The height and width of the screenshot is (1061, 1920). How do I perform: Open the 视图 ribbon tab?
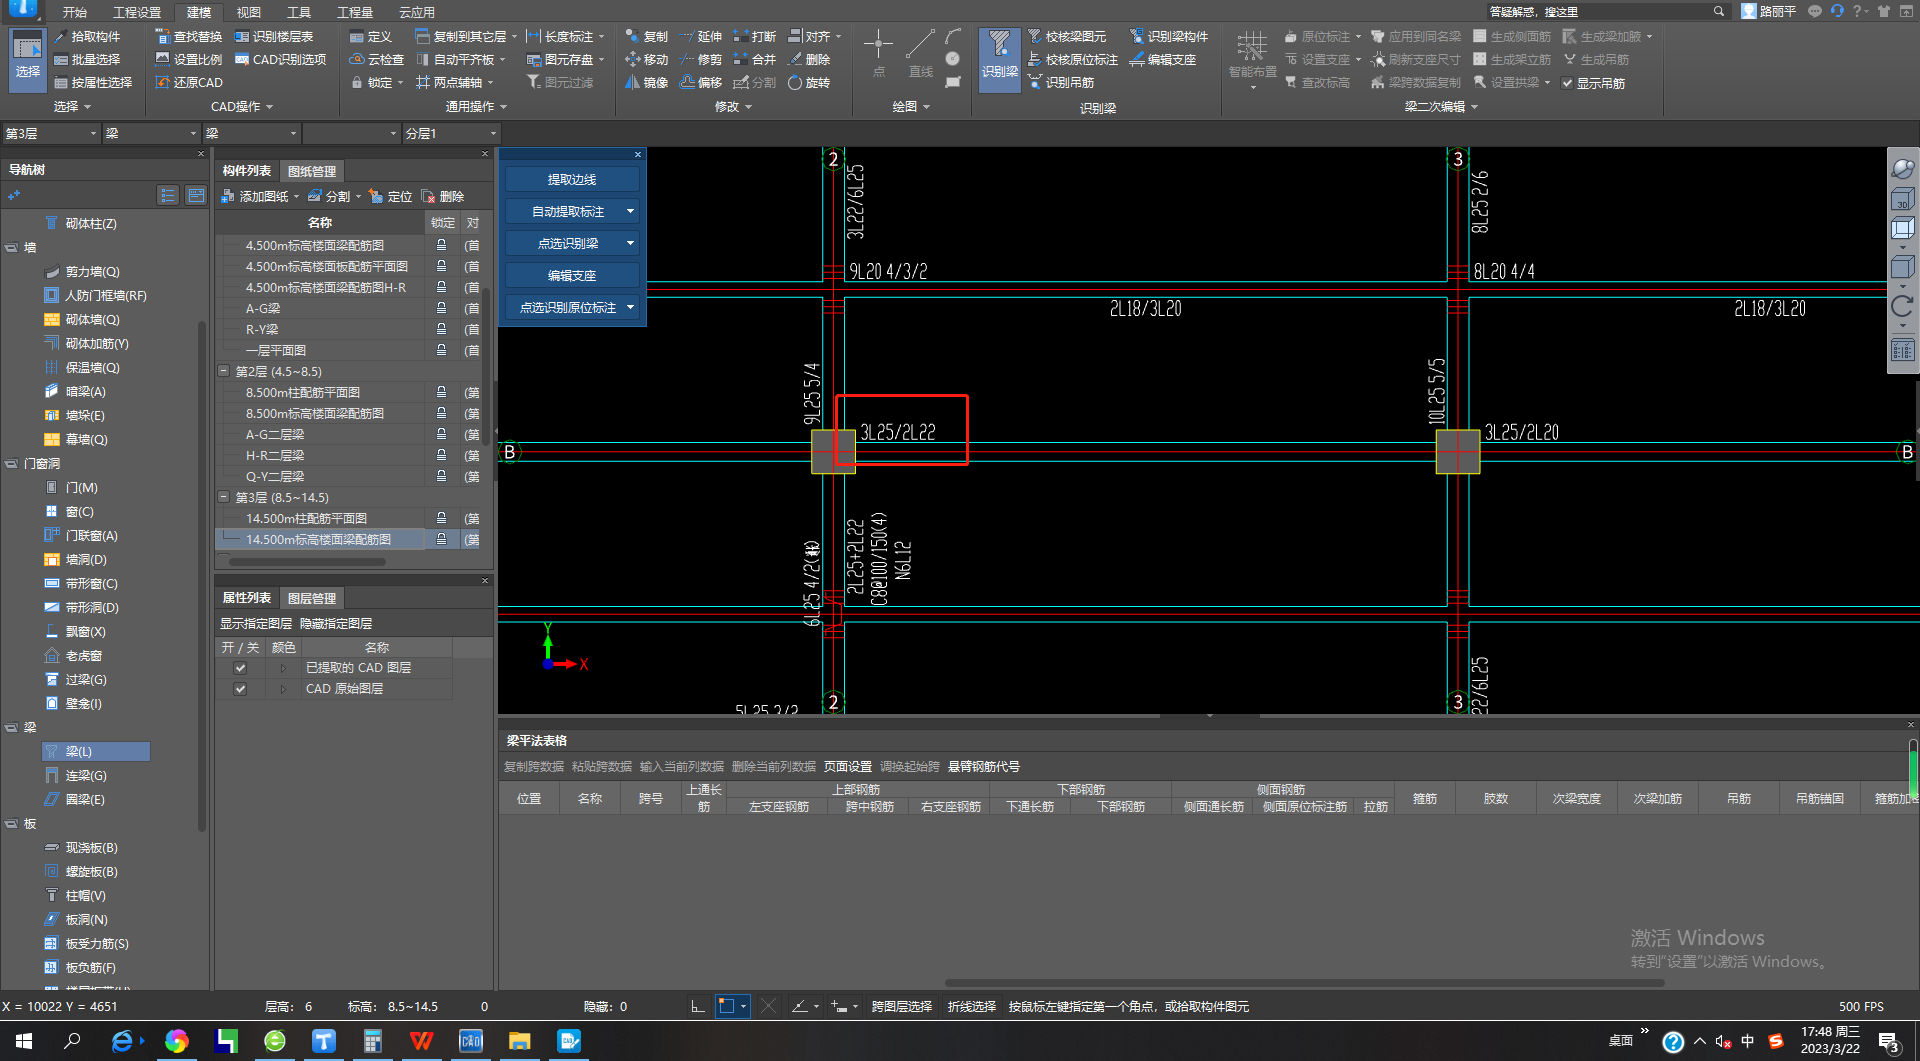pos(248,12)
